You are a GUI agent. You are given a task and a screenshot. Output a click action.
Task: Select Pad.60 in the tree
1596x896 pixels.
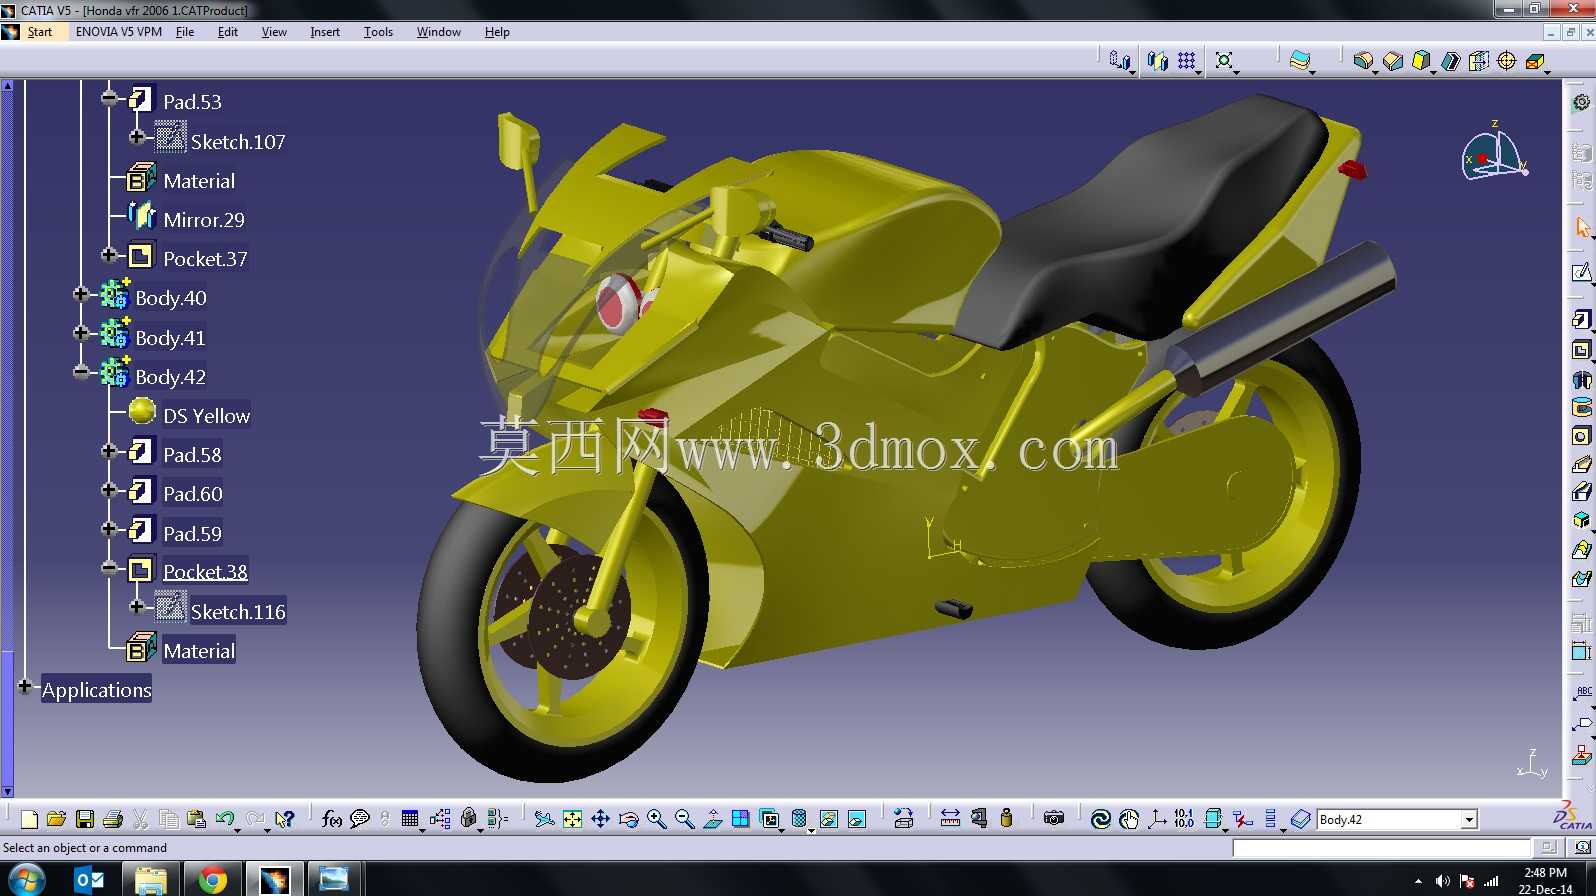[x=193, y=494]
